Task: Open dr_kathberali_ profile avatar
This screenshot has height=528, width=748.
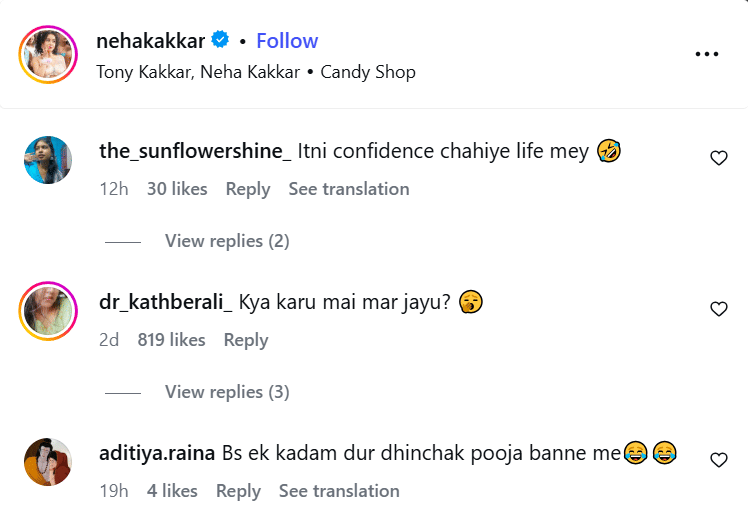Action: pos(48,311)
